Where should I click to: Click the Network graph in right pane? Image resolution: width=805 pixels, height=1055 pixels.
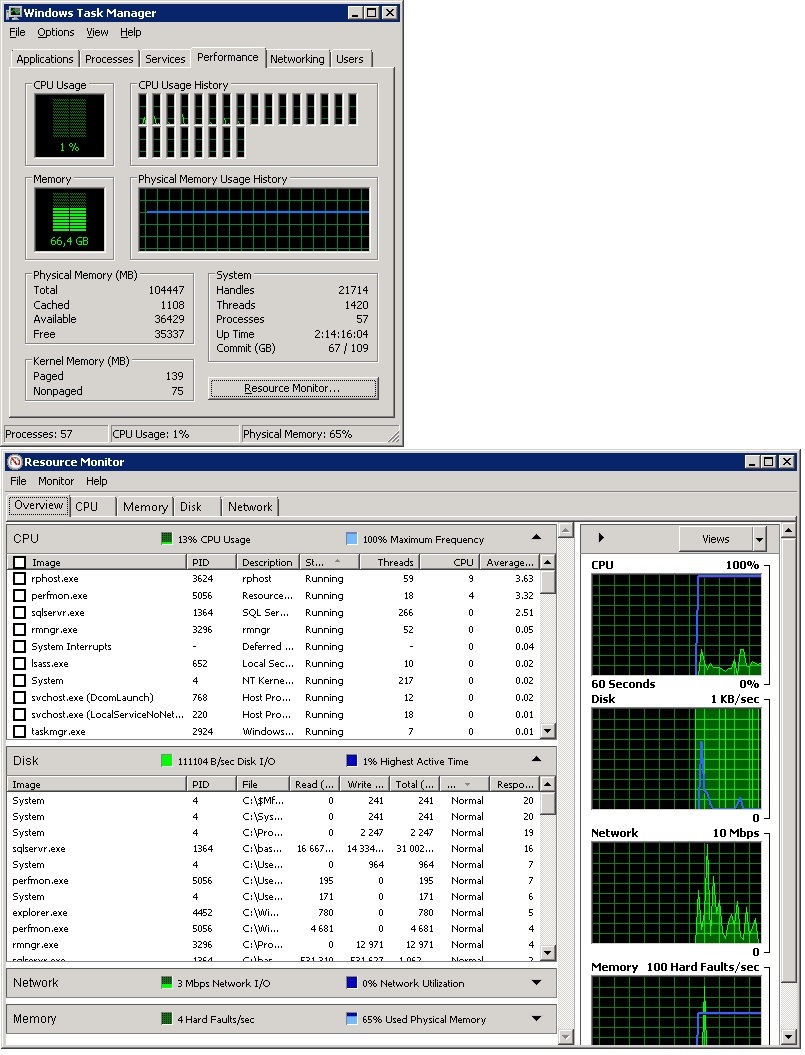676,892
